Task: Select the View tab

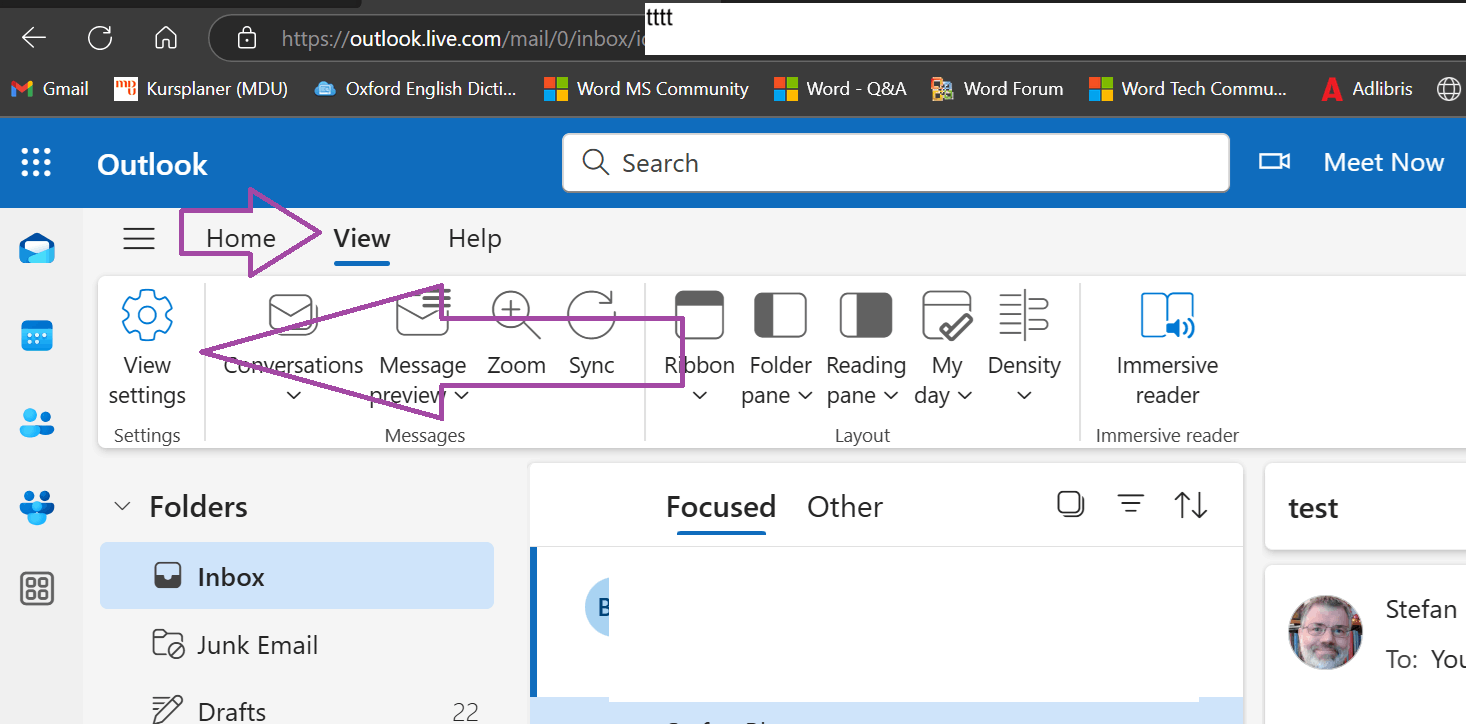Action: click(362, 238)
